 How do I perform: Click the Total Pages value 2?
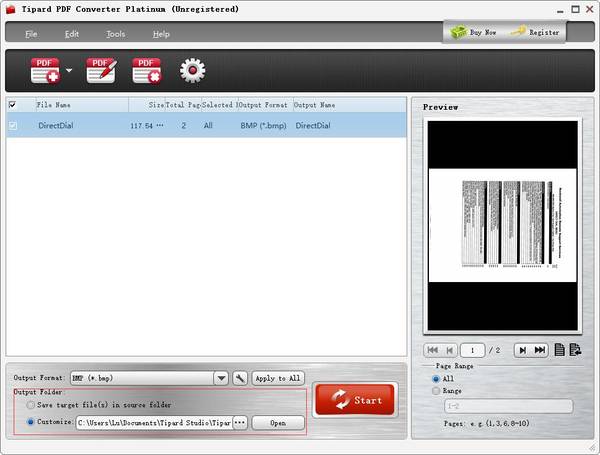point(184,126)
